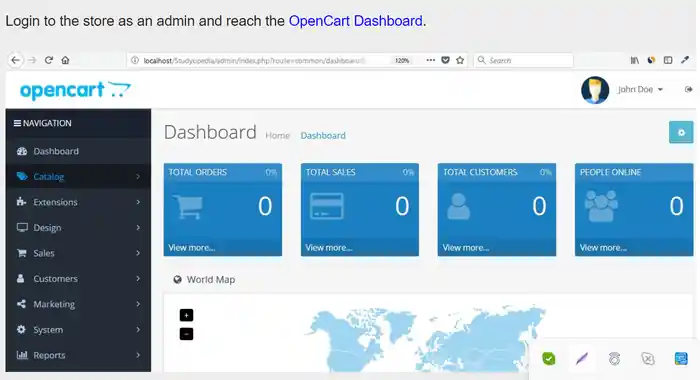Click the green shield checkmark tray icon
700x380 pixels.
click(x=549, y=359)
